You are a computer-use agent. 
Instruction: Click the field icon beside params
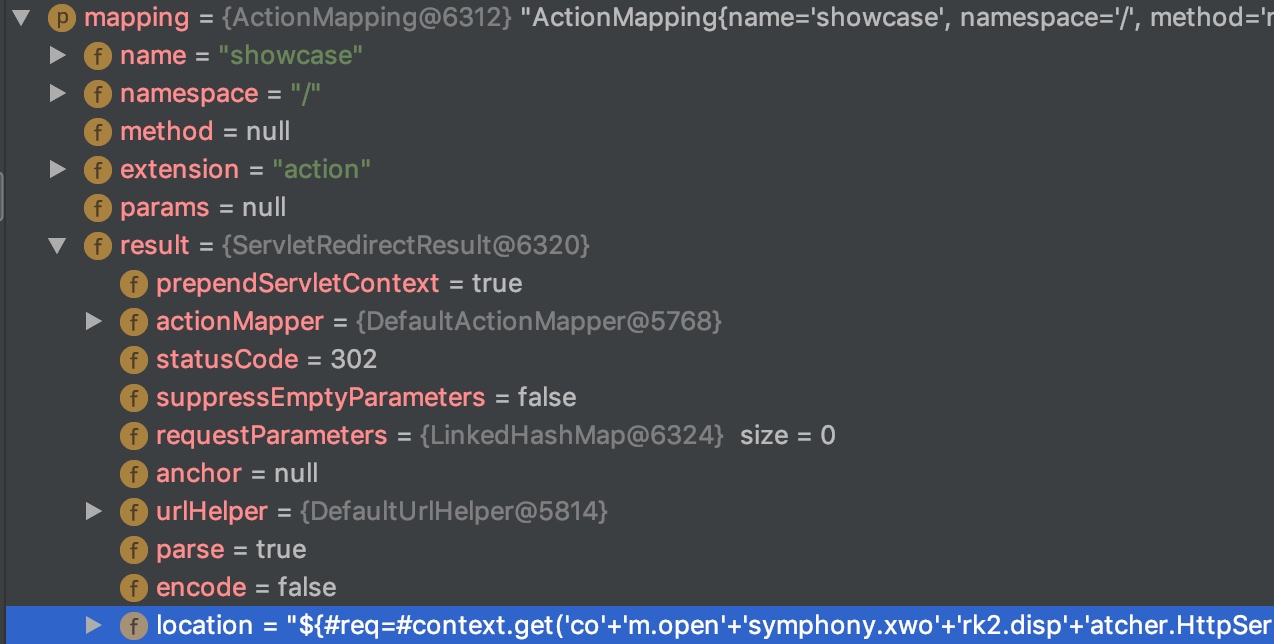97,207
